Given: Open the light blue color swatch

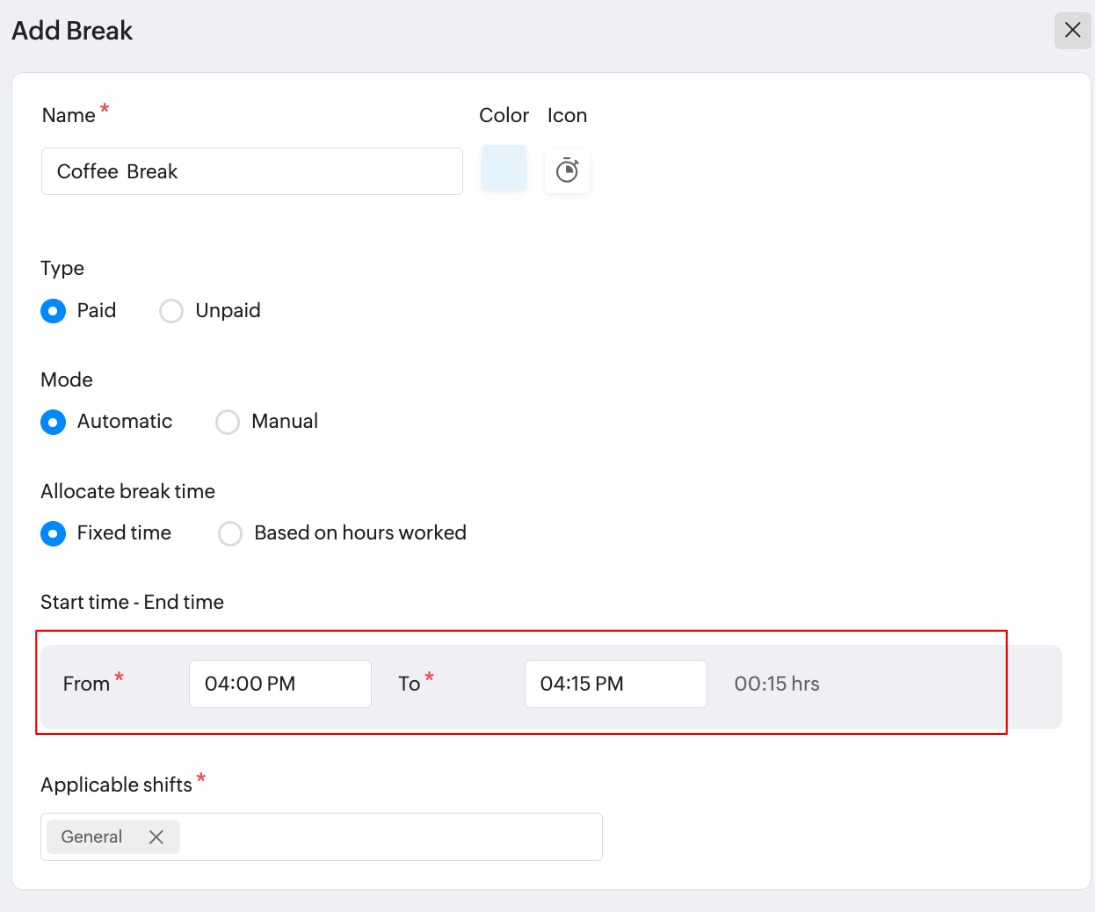Looking at the screenshot, I should click(x=504, y=168).
